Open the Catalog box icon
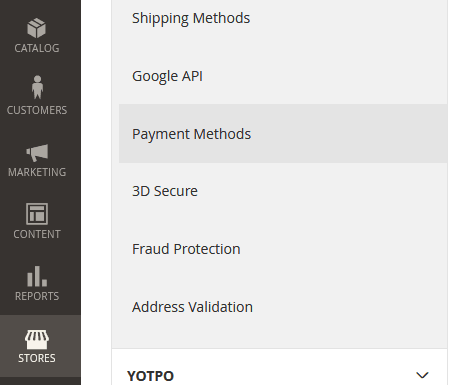473x387 pixels. (x=37, y=28)
